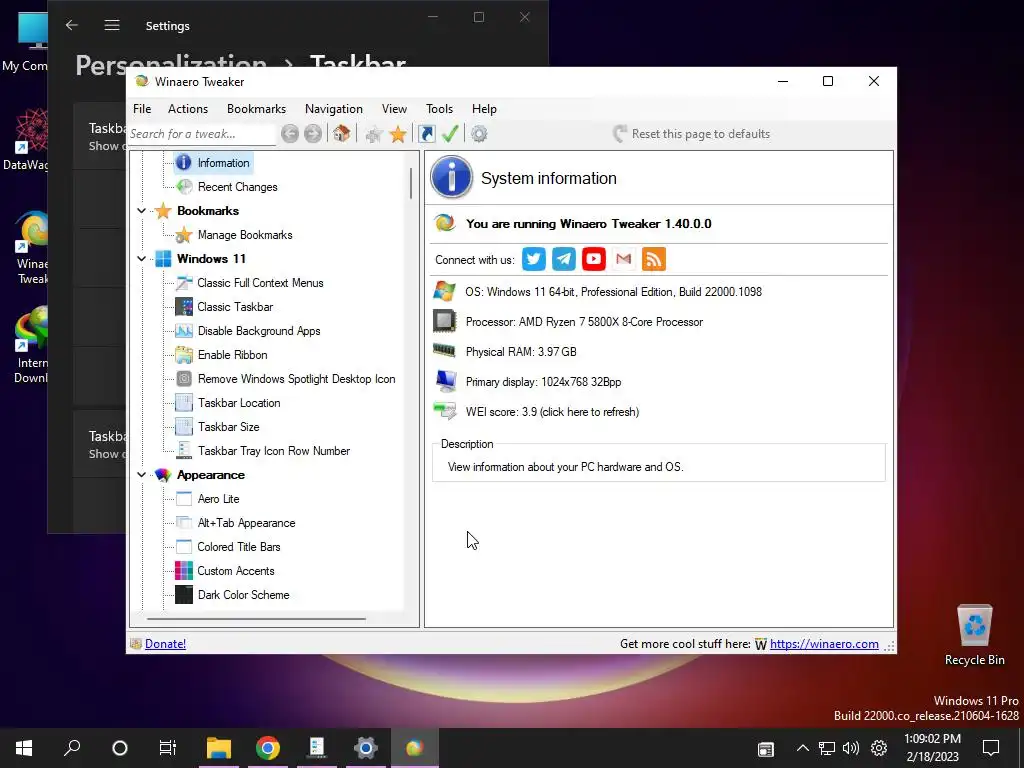The width and height of the screenshot is (1024, 768).
Task: Click the Add bookmark gray star-plus icon
Action: click(x=374, y=135)
